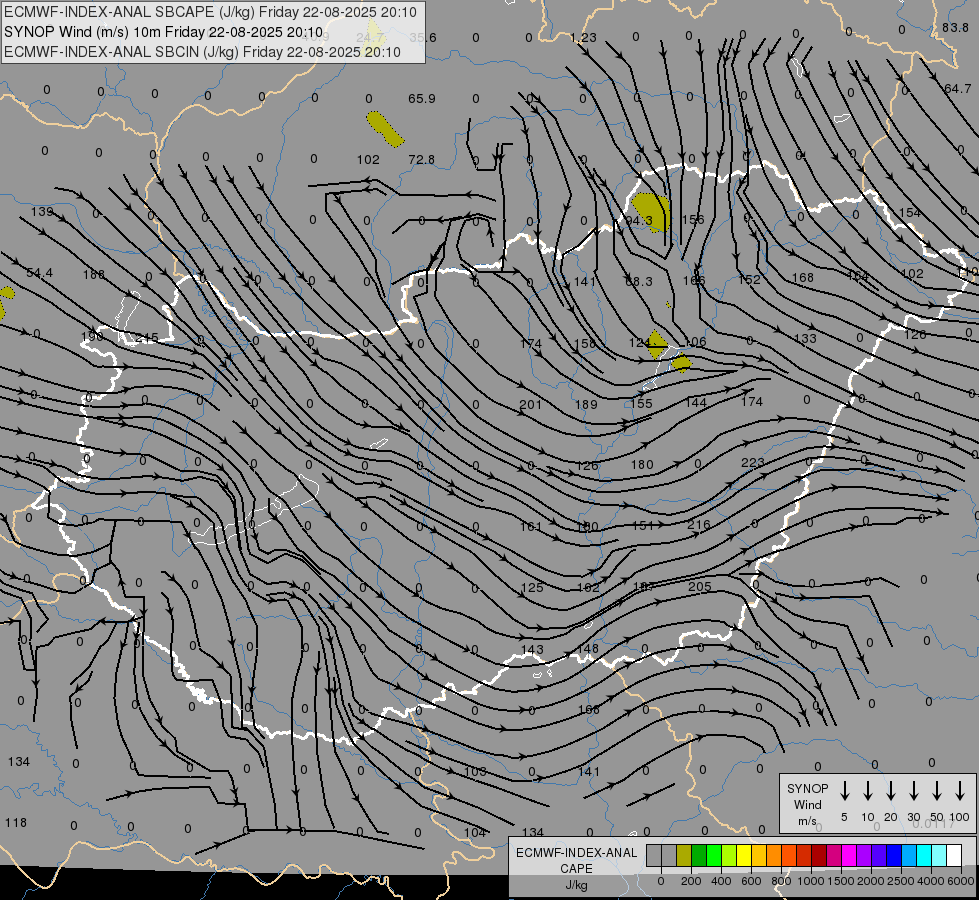
Task: Click the 10 m/s wind arrow in legend
Action: pyautogui.click(x=868, y=791)
